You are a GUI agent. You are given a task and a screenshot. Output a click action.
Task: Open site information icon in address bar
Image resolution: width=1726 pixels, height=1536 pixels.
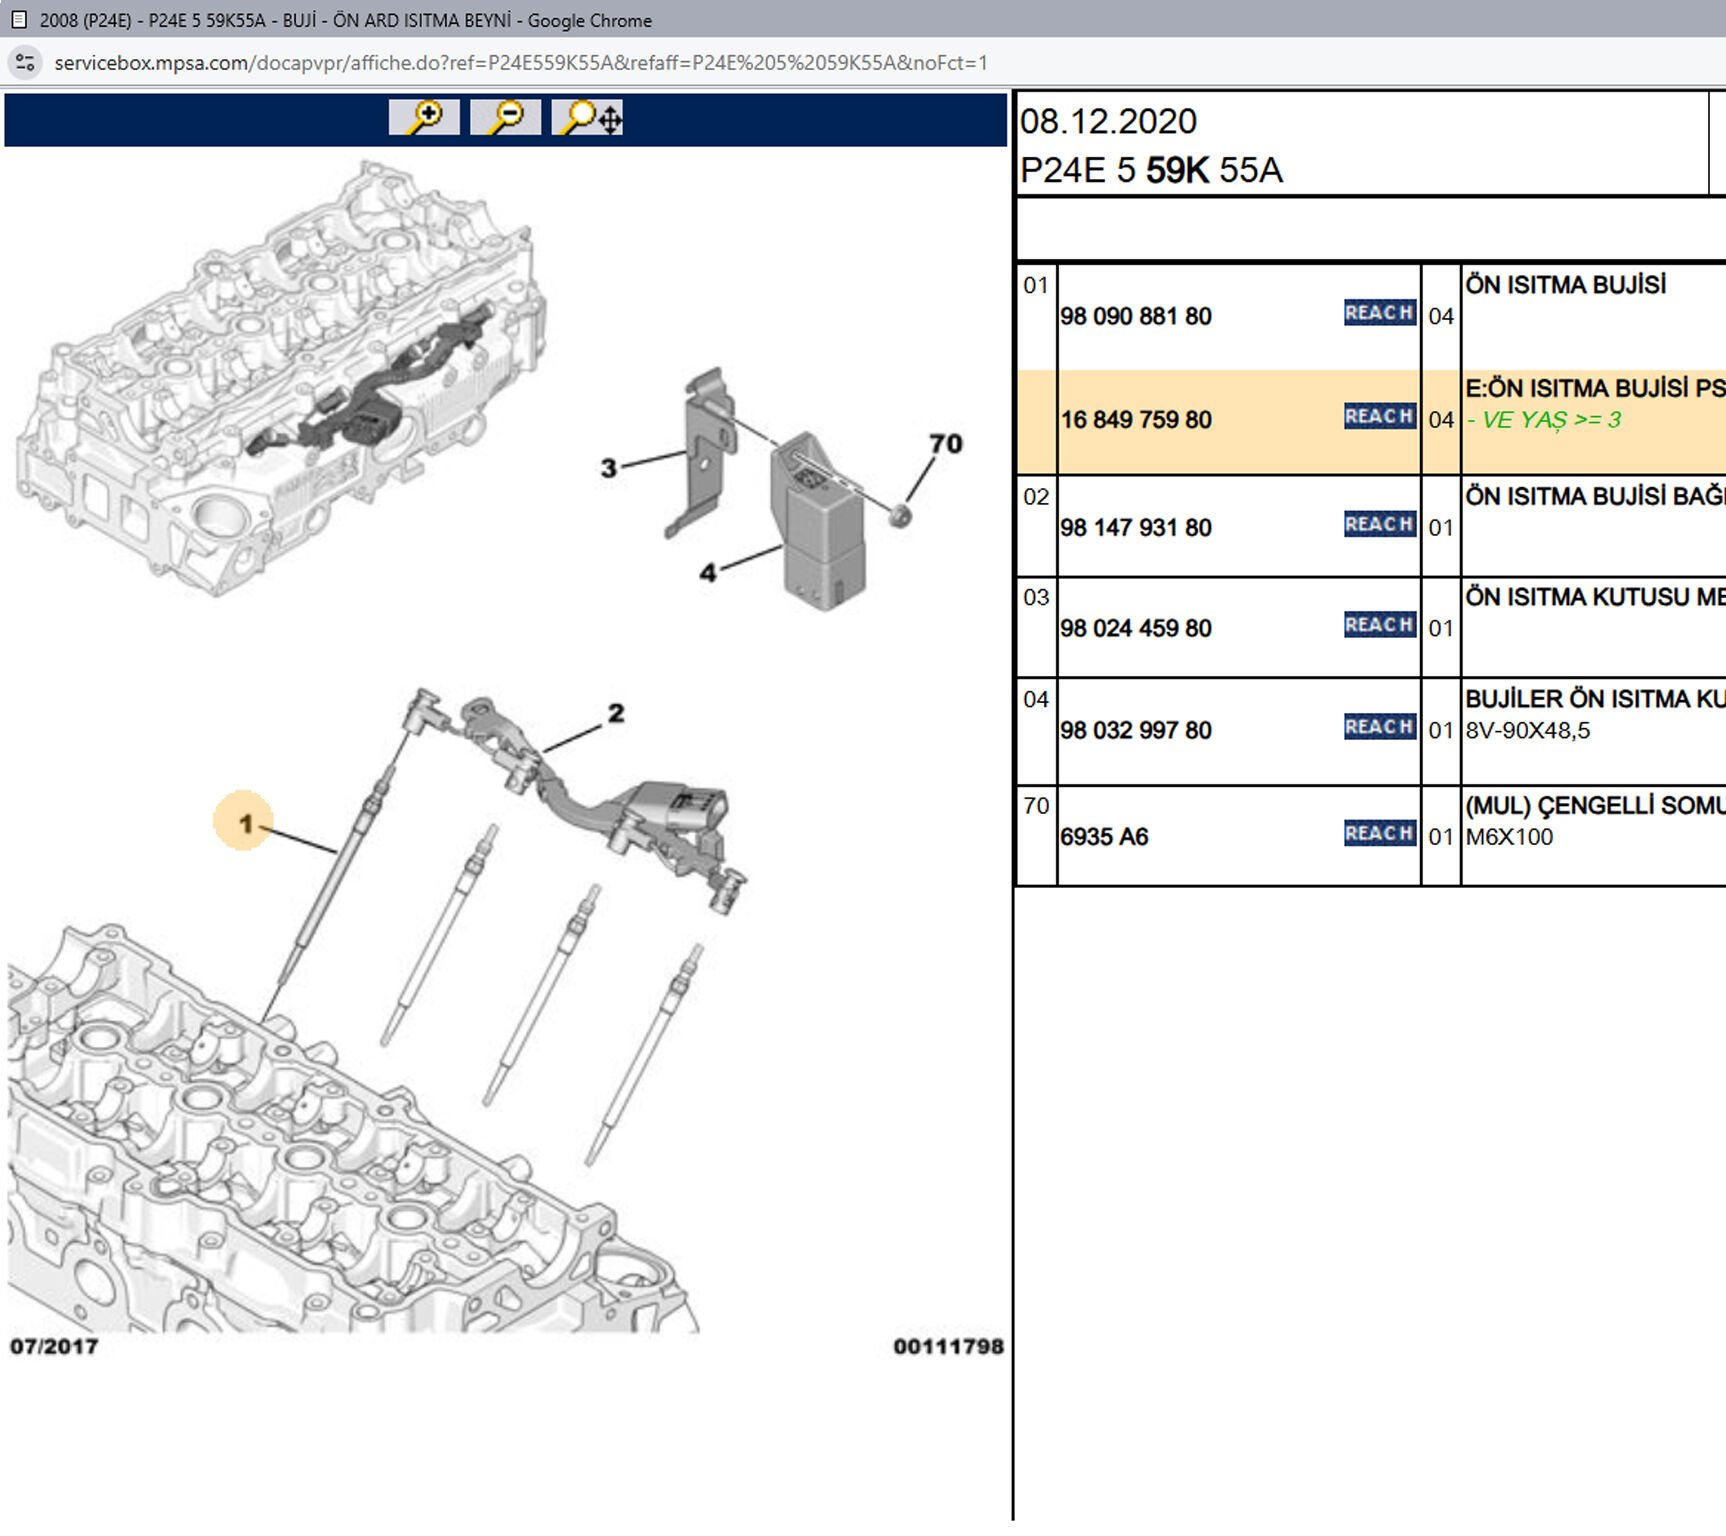[x=25, y=63]
